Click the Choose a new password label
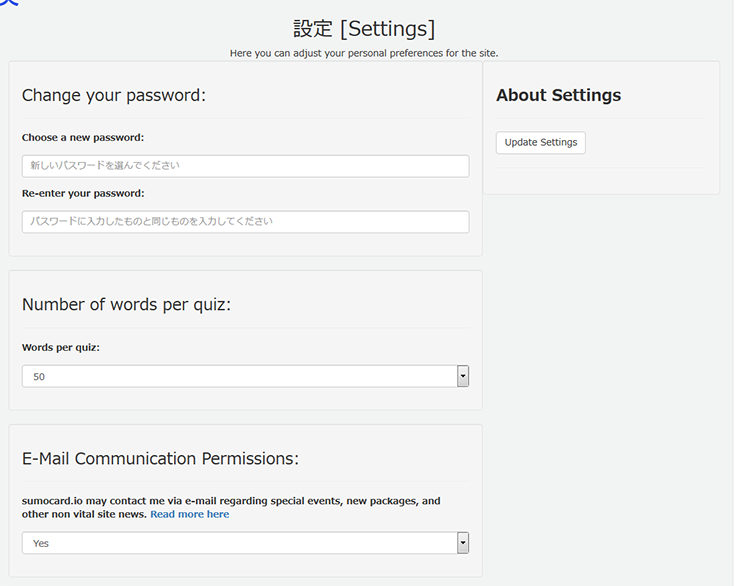Image resolution: width=740 pixels, height=586 pixels. [x=83, y=138]
